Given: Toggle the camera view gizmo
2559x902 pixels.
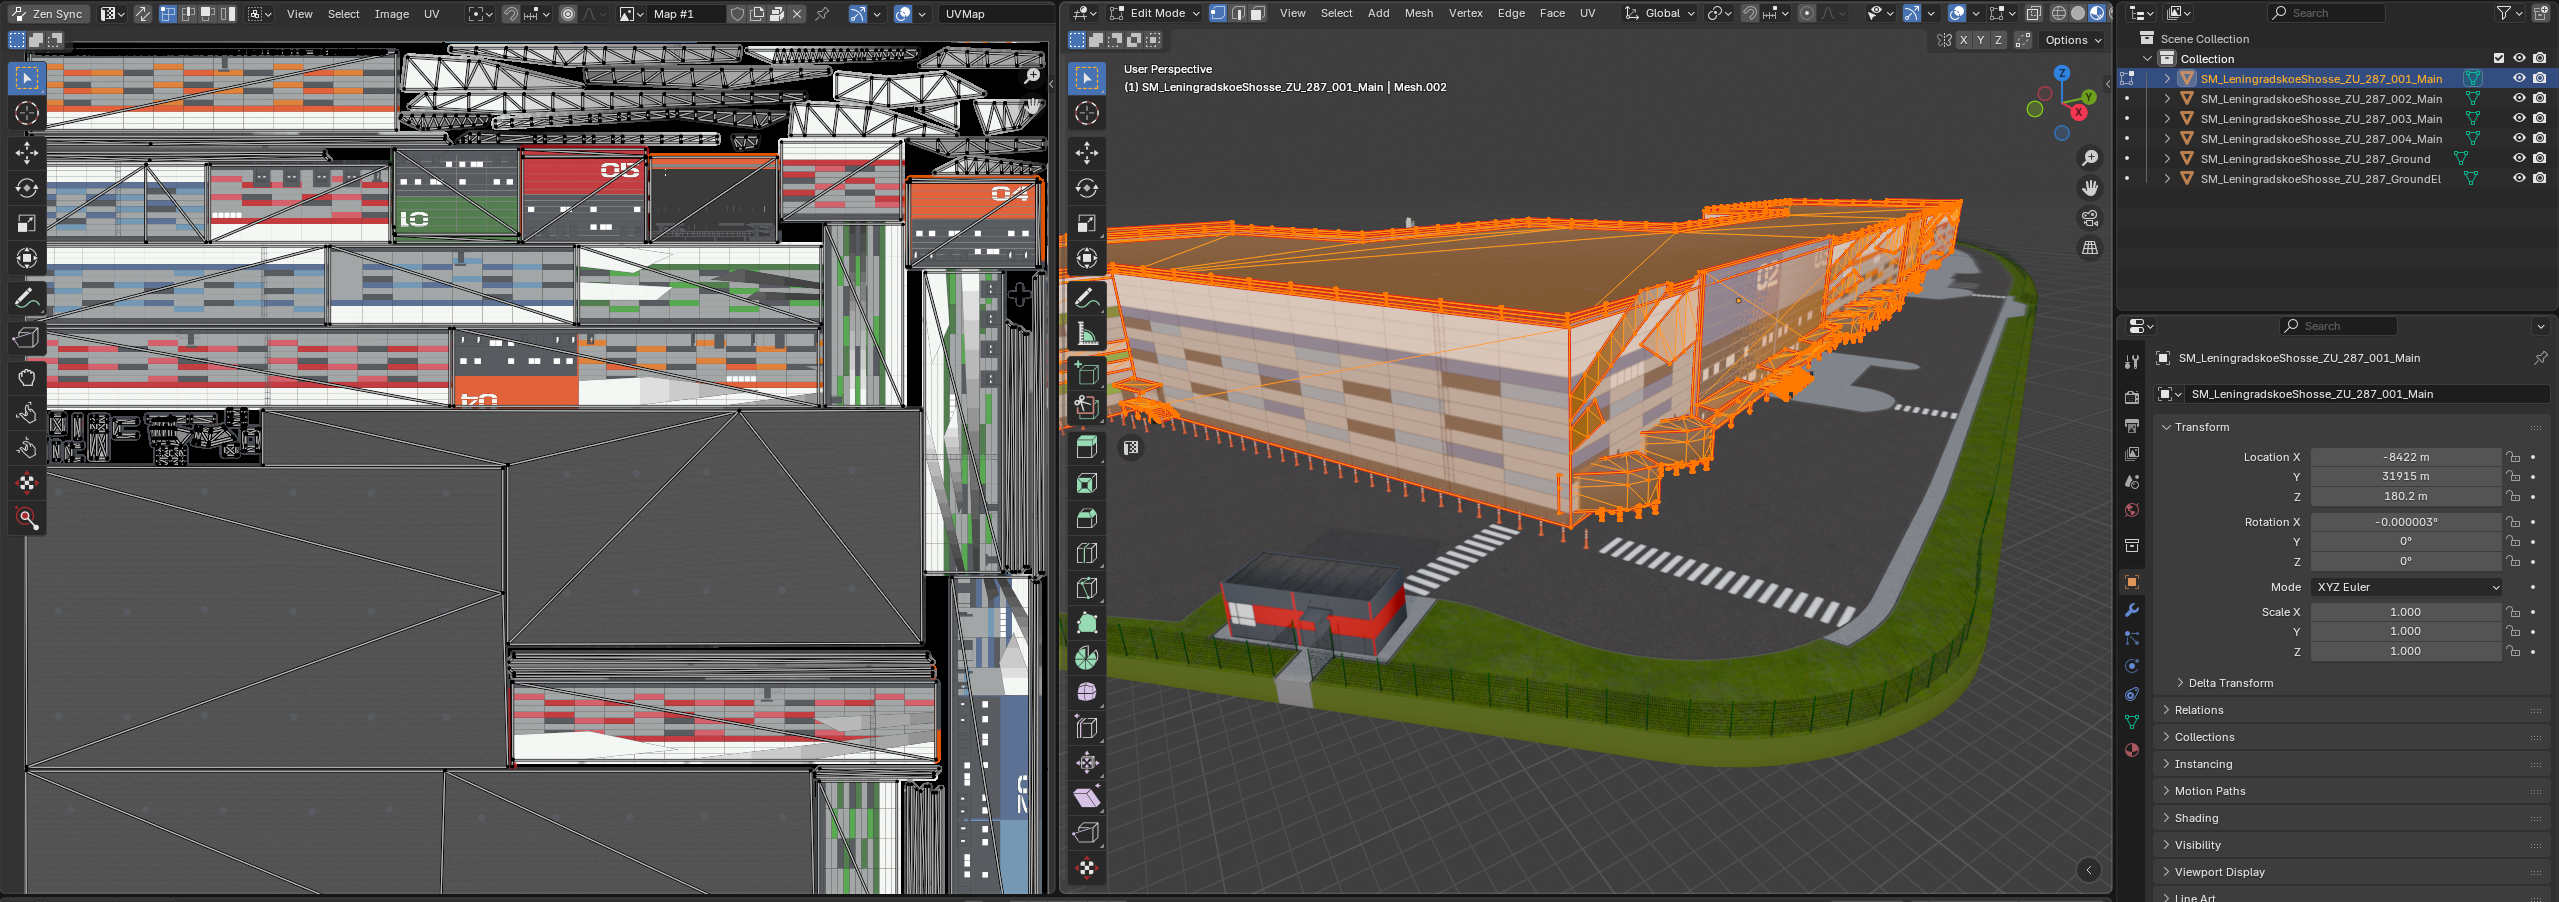Looking at the screenshot, I should 2090,218.
